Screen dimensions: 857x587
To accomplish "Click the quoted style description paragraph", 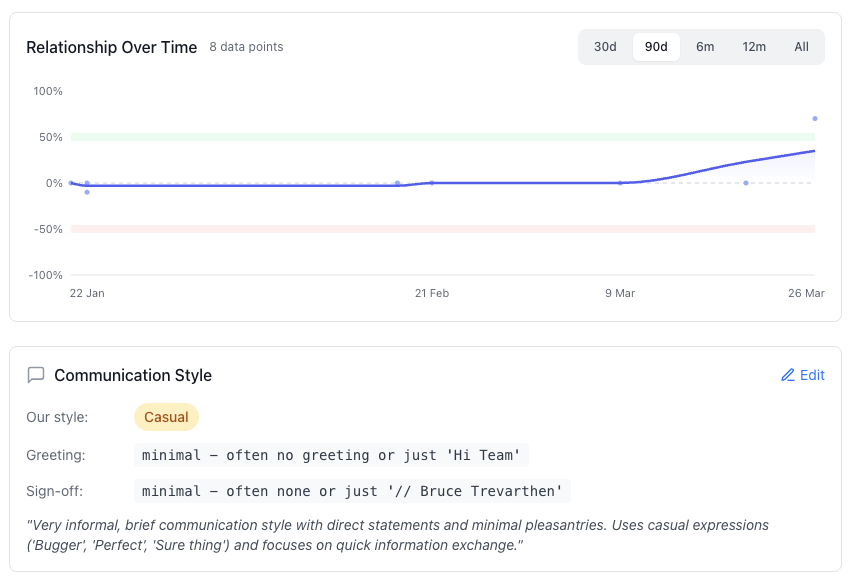I will click(397, 535).
